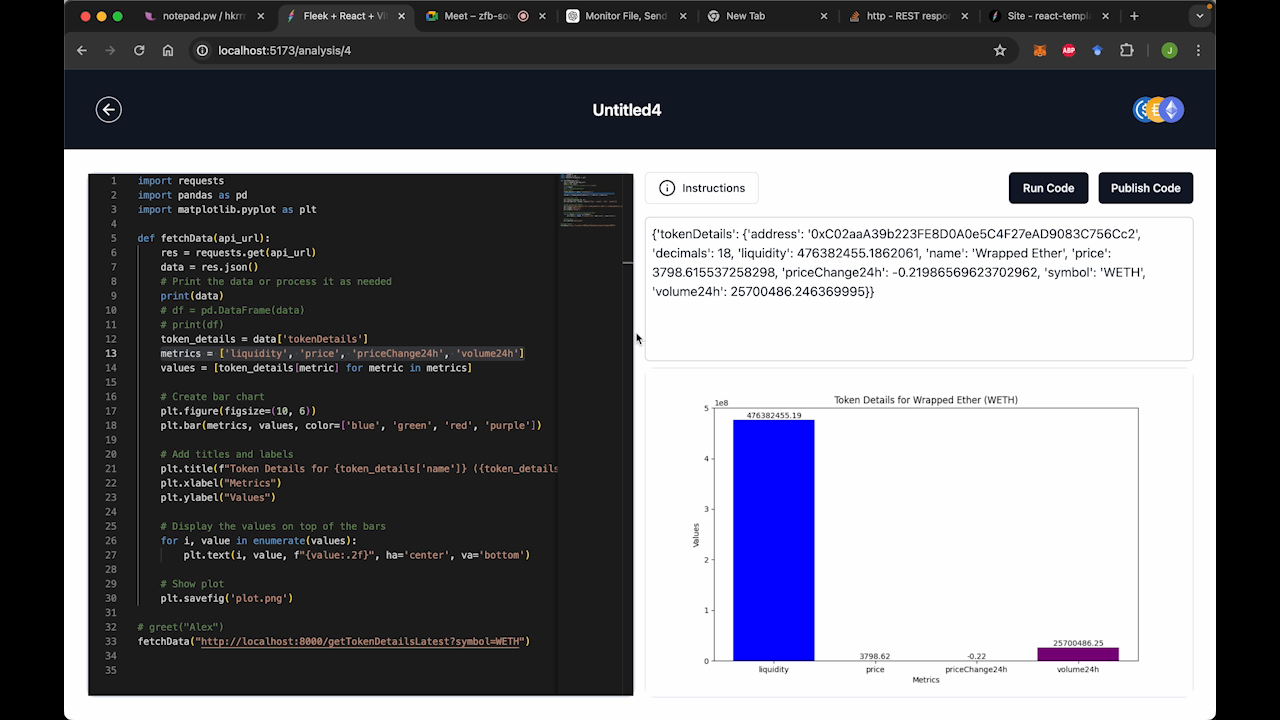Click the plt.ylabel("Values") line
This screenshot has height=720, width=1280.
pyautogui.click(x=218, y=497)
